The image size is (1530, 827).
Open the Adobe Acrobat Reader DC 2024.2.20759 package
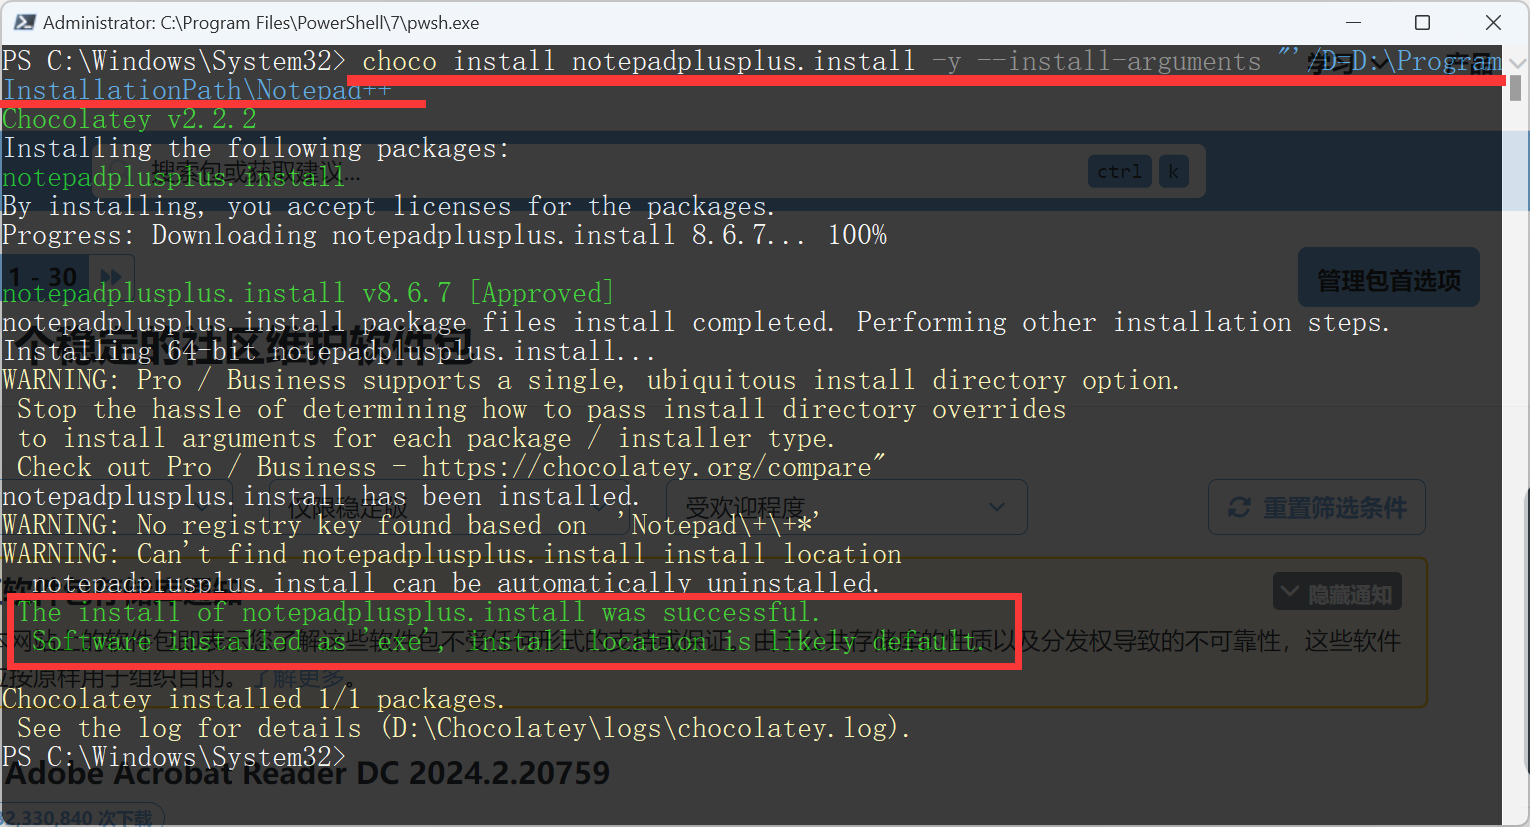pyautogui.click(x=308, y=773)
